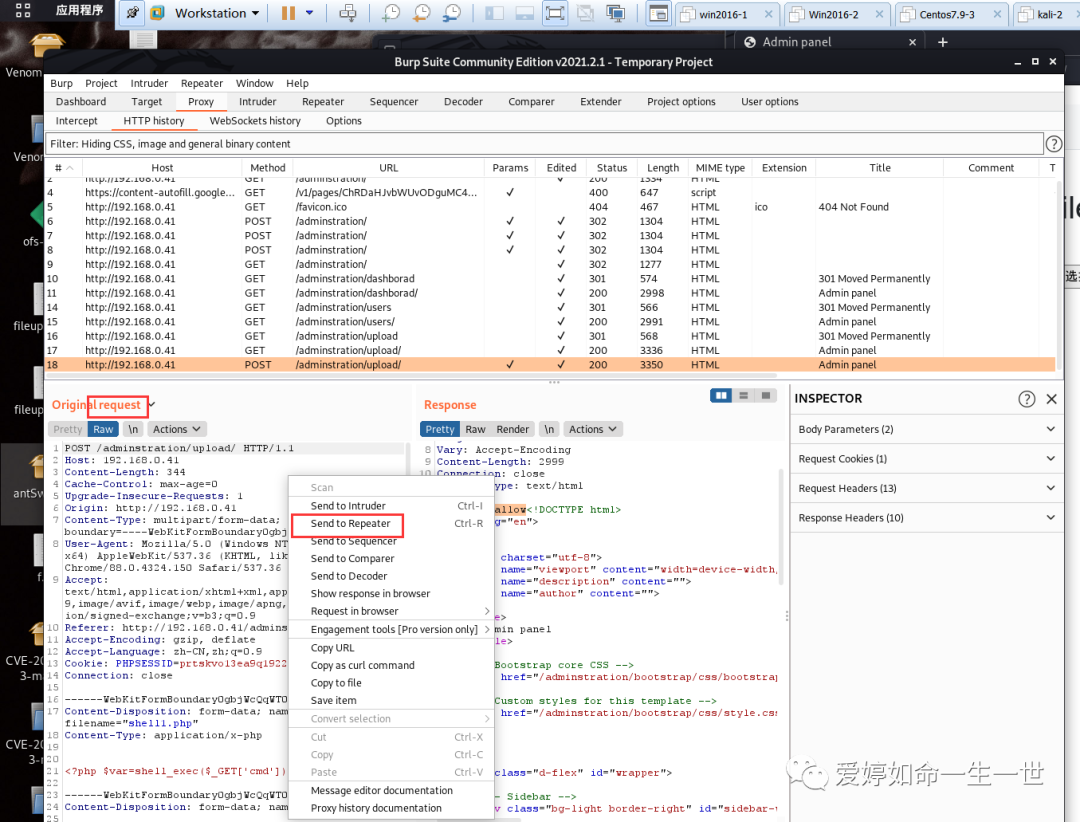This screenshot has height=822, width=1080.
Task: Click the VMware library window icon
Action: click(658, 13)
